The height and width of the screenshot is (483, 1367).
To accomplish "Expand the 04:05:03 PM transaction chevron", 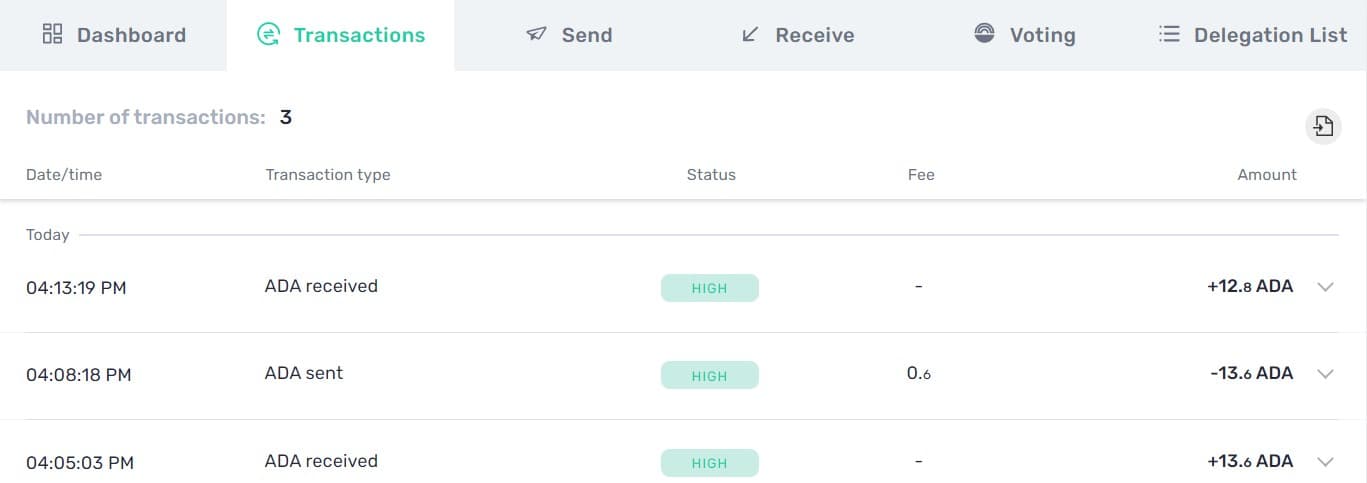I will click(x=1326, y=462).
